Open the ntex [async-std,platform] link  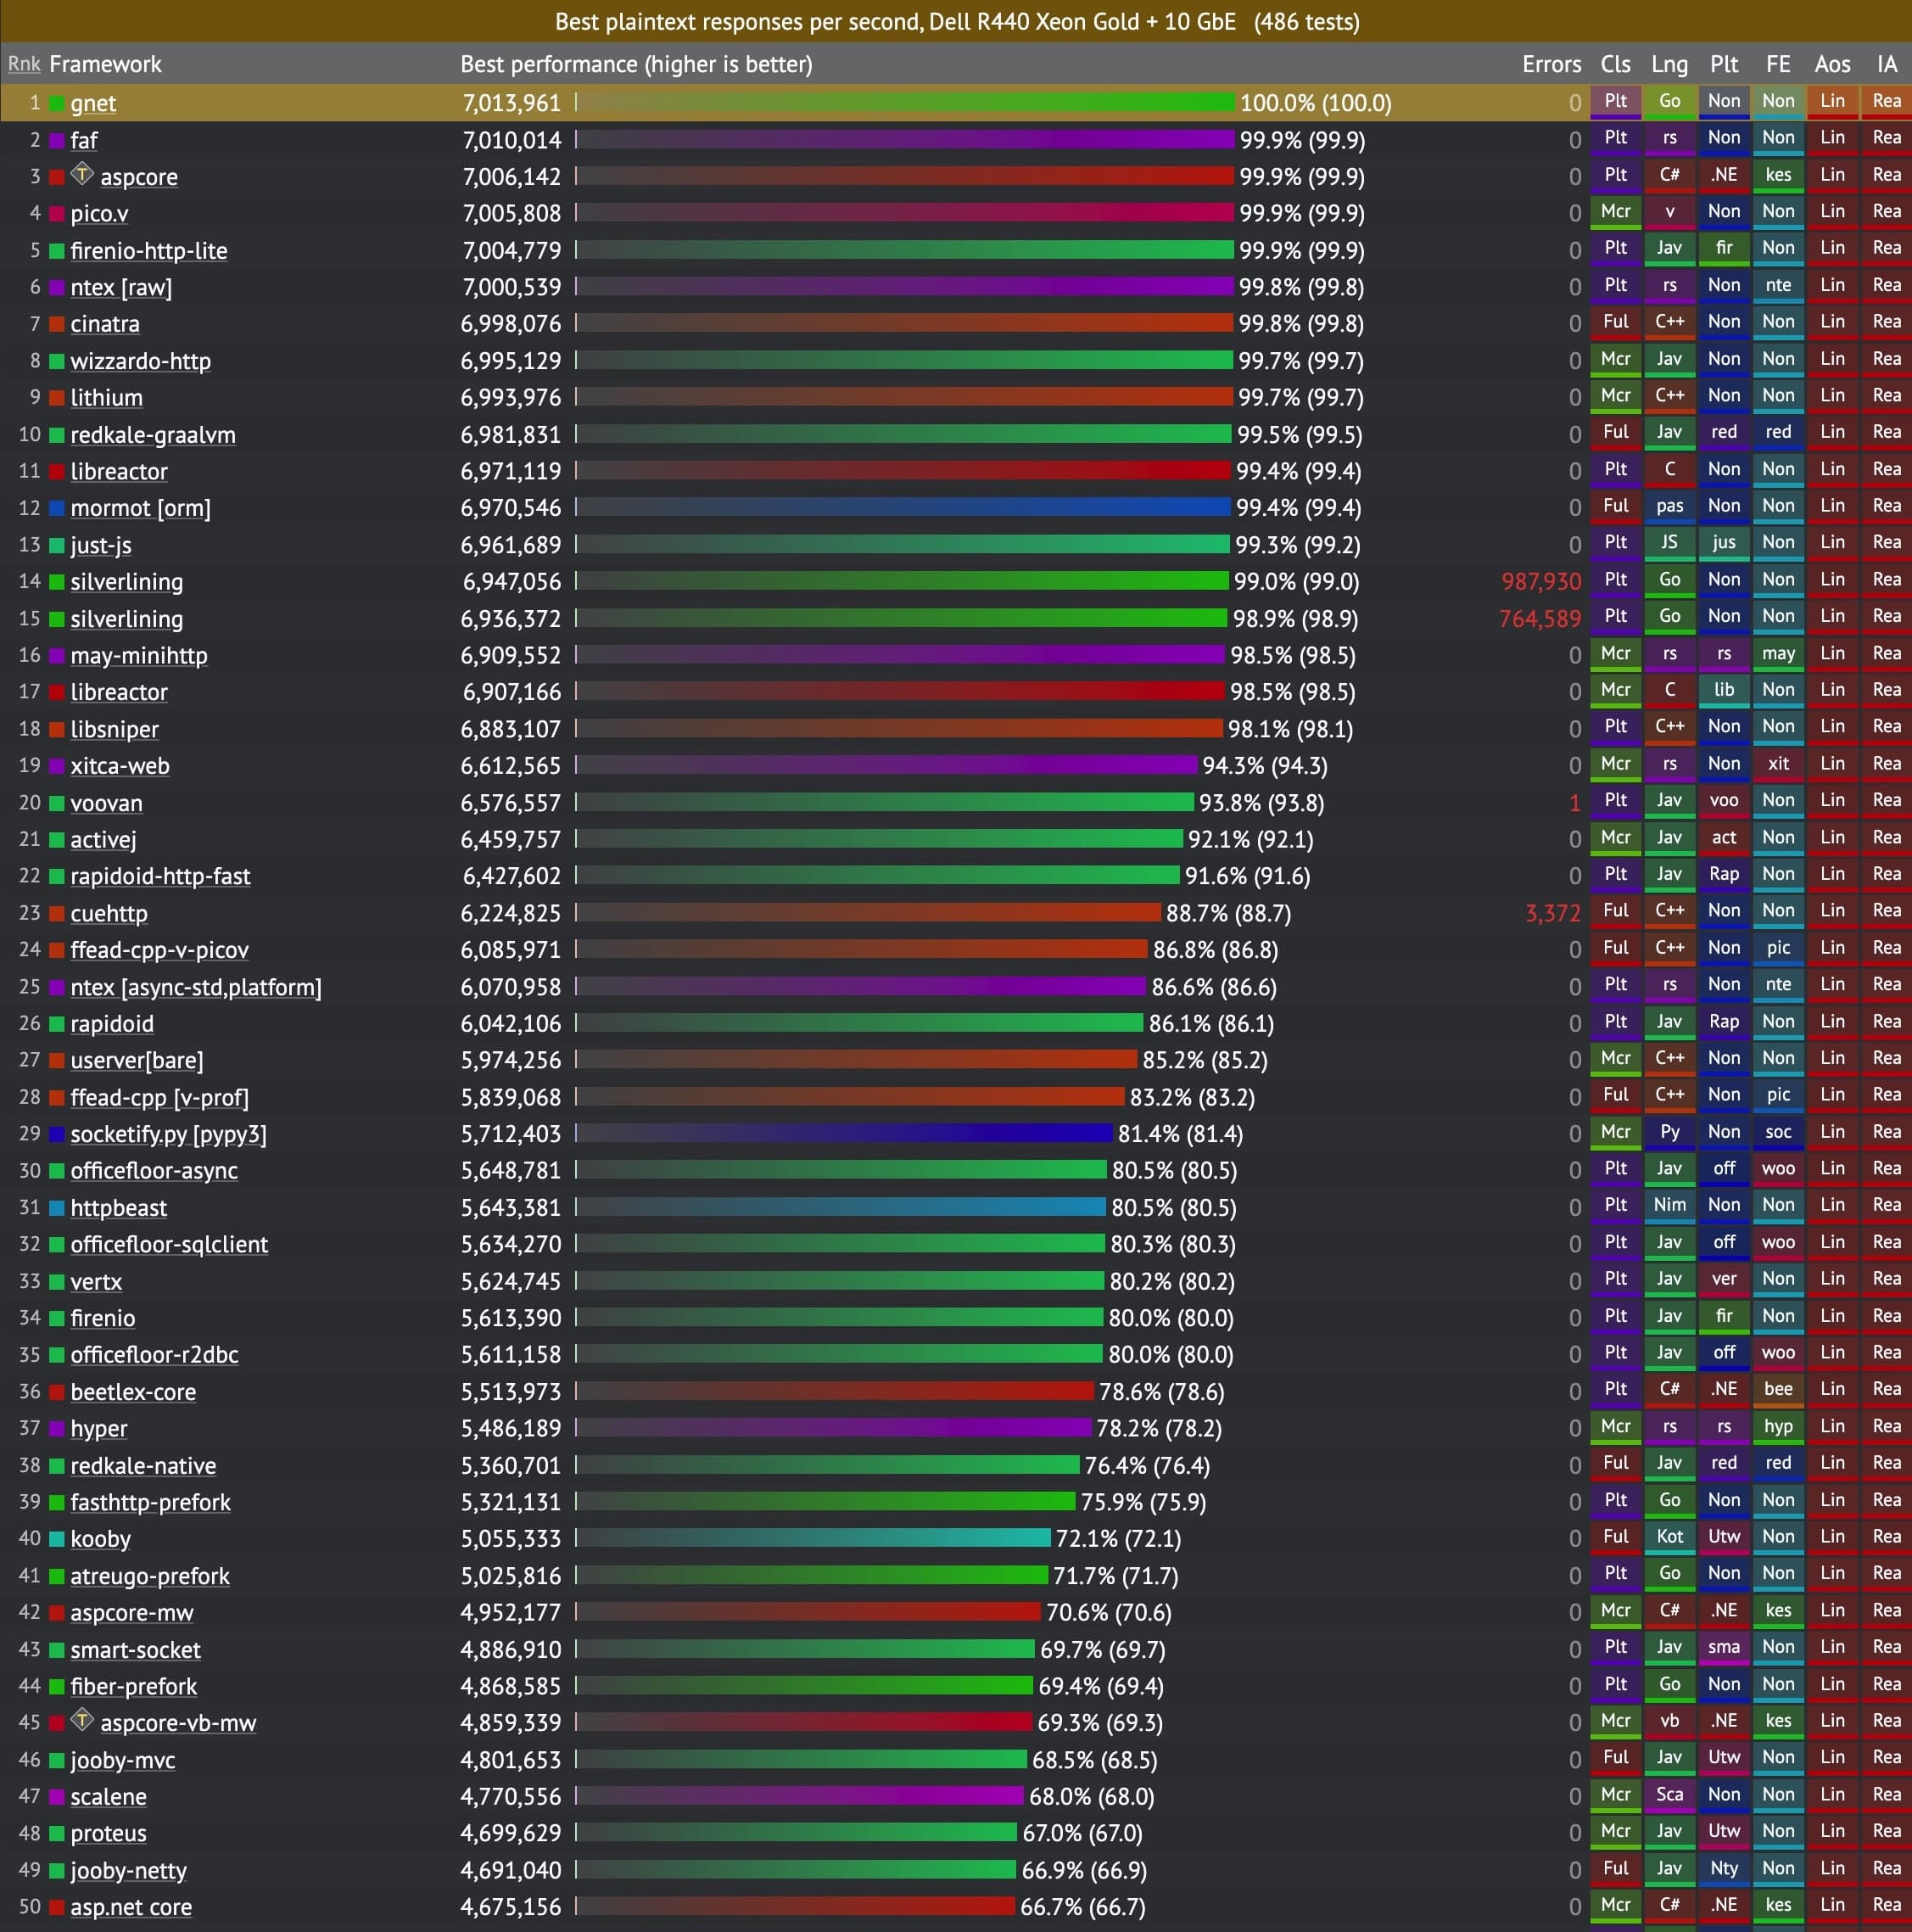coord(196,987)
